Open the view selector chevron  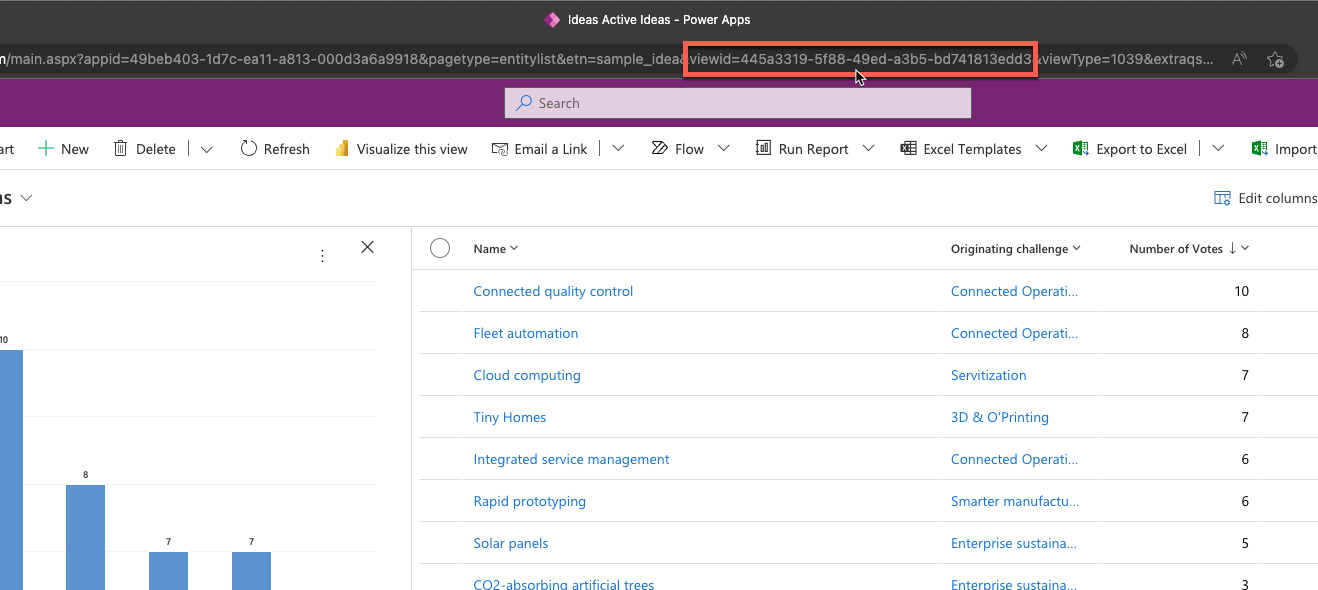[27, 198]
